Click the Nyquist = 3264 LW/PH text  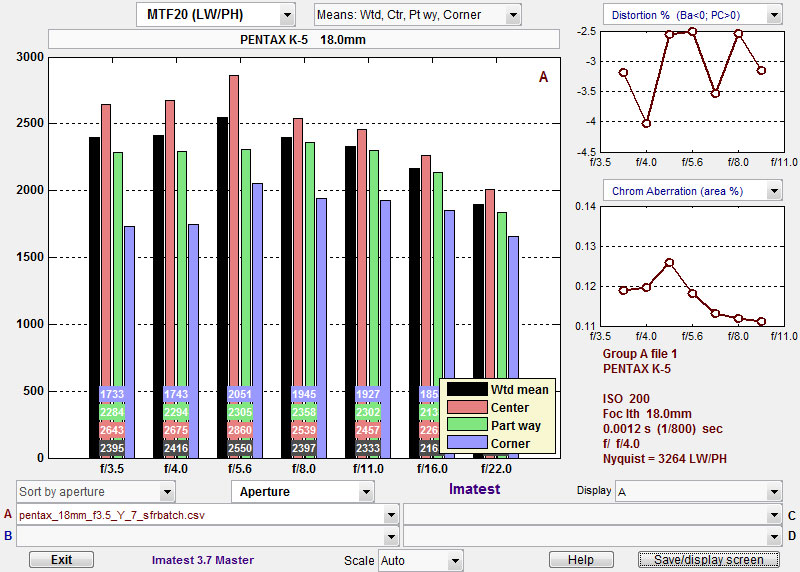664,459
